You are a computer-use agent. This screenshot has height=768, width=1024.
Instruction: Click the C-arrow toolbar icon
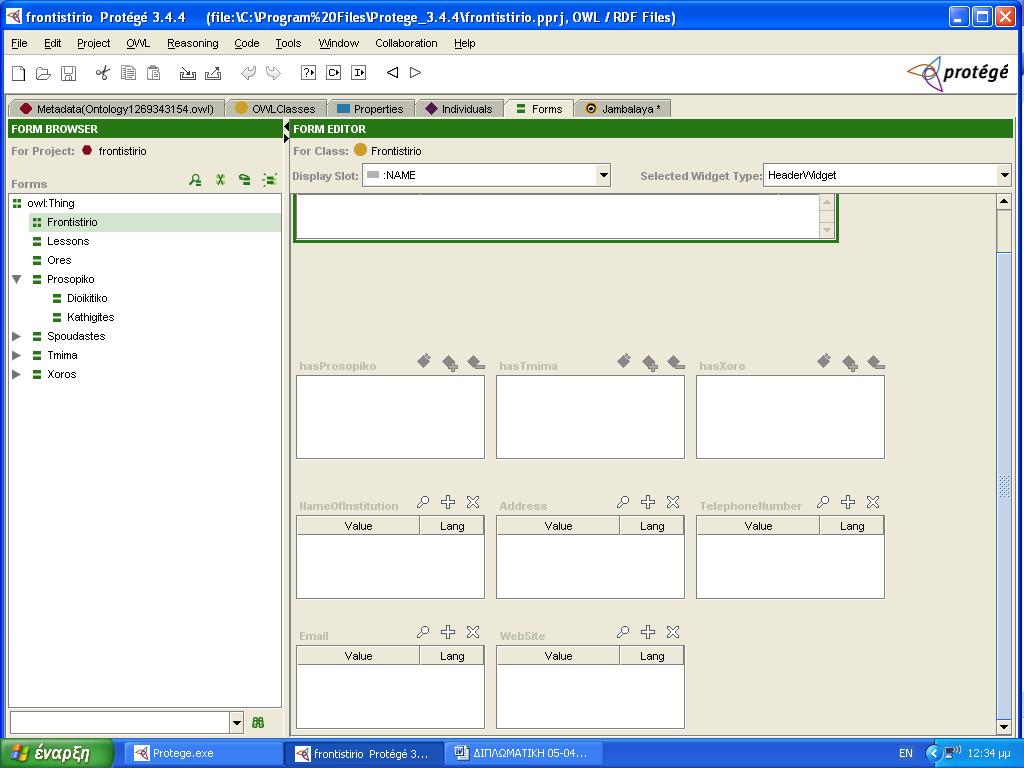[x=334, y=72]
